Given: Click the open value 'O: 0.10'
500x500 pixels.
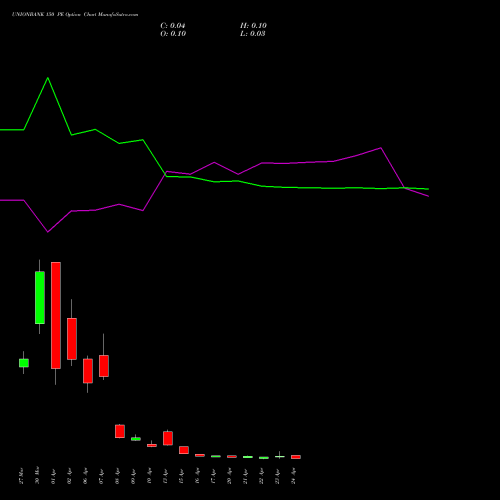Looking at the screenshot, I should 173,34.
